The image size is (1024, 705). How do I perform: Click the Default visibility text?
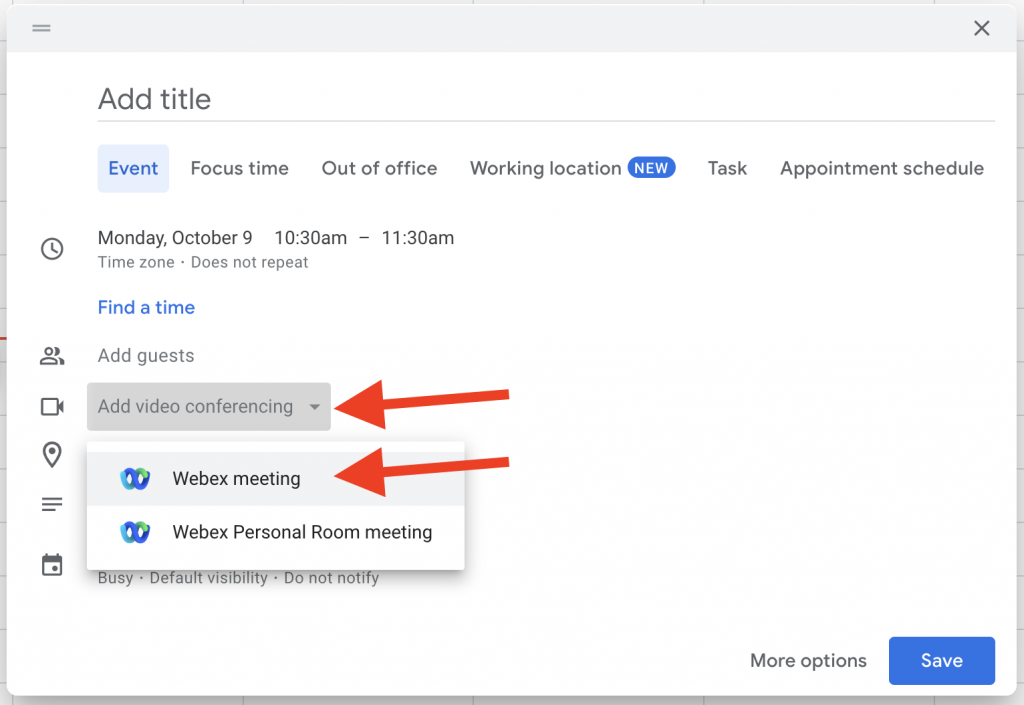pos(209,578)
